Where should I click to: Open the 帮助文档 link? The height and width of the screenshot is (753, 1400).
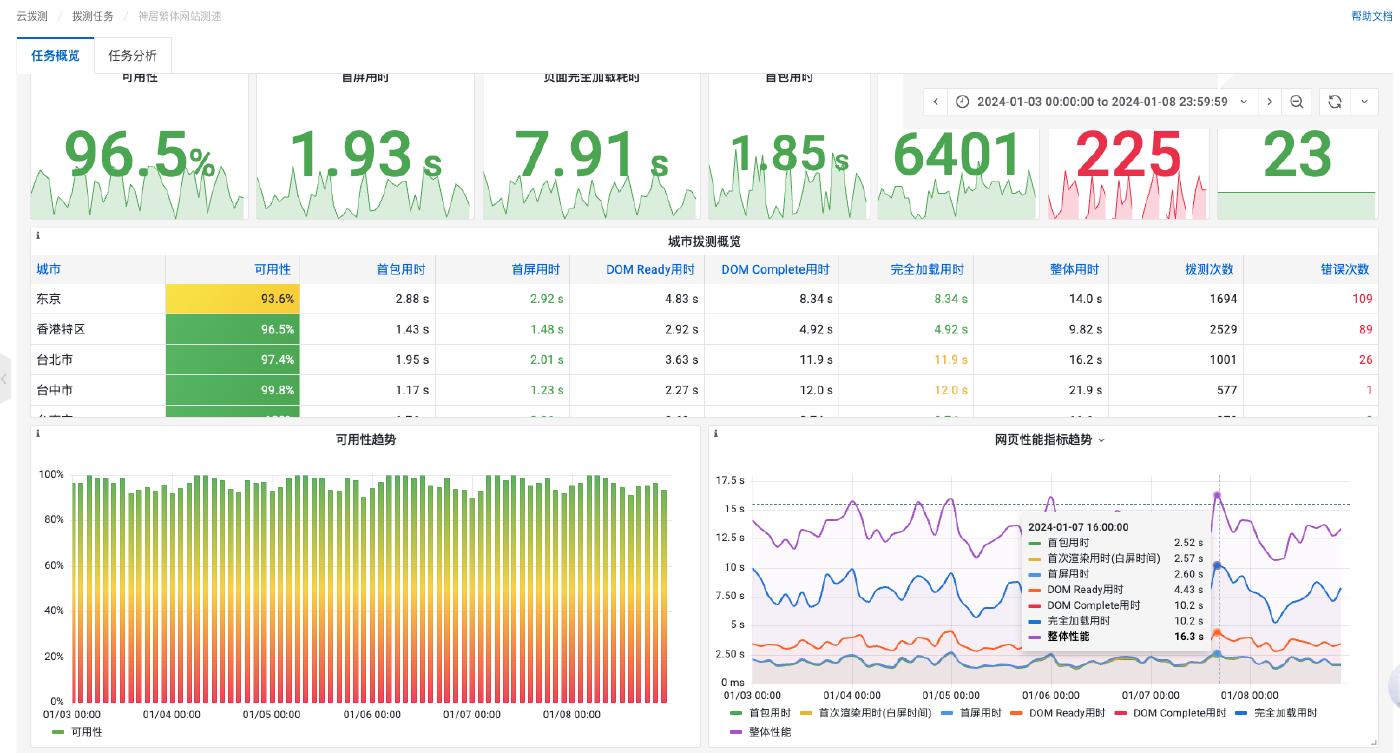1370,16
